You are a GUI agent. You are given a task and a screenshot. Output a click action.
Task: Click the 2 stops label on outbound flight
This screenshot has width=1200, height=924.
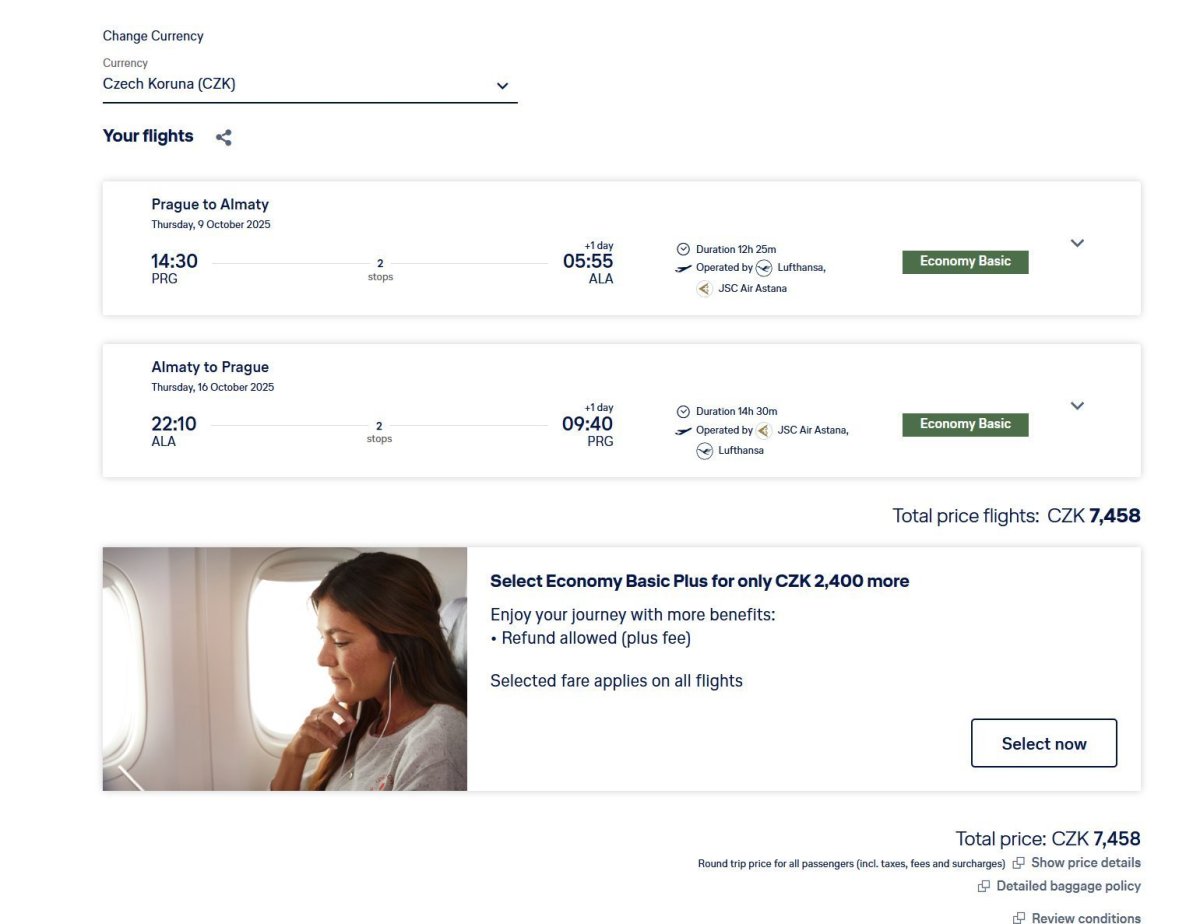(380, 269)
